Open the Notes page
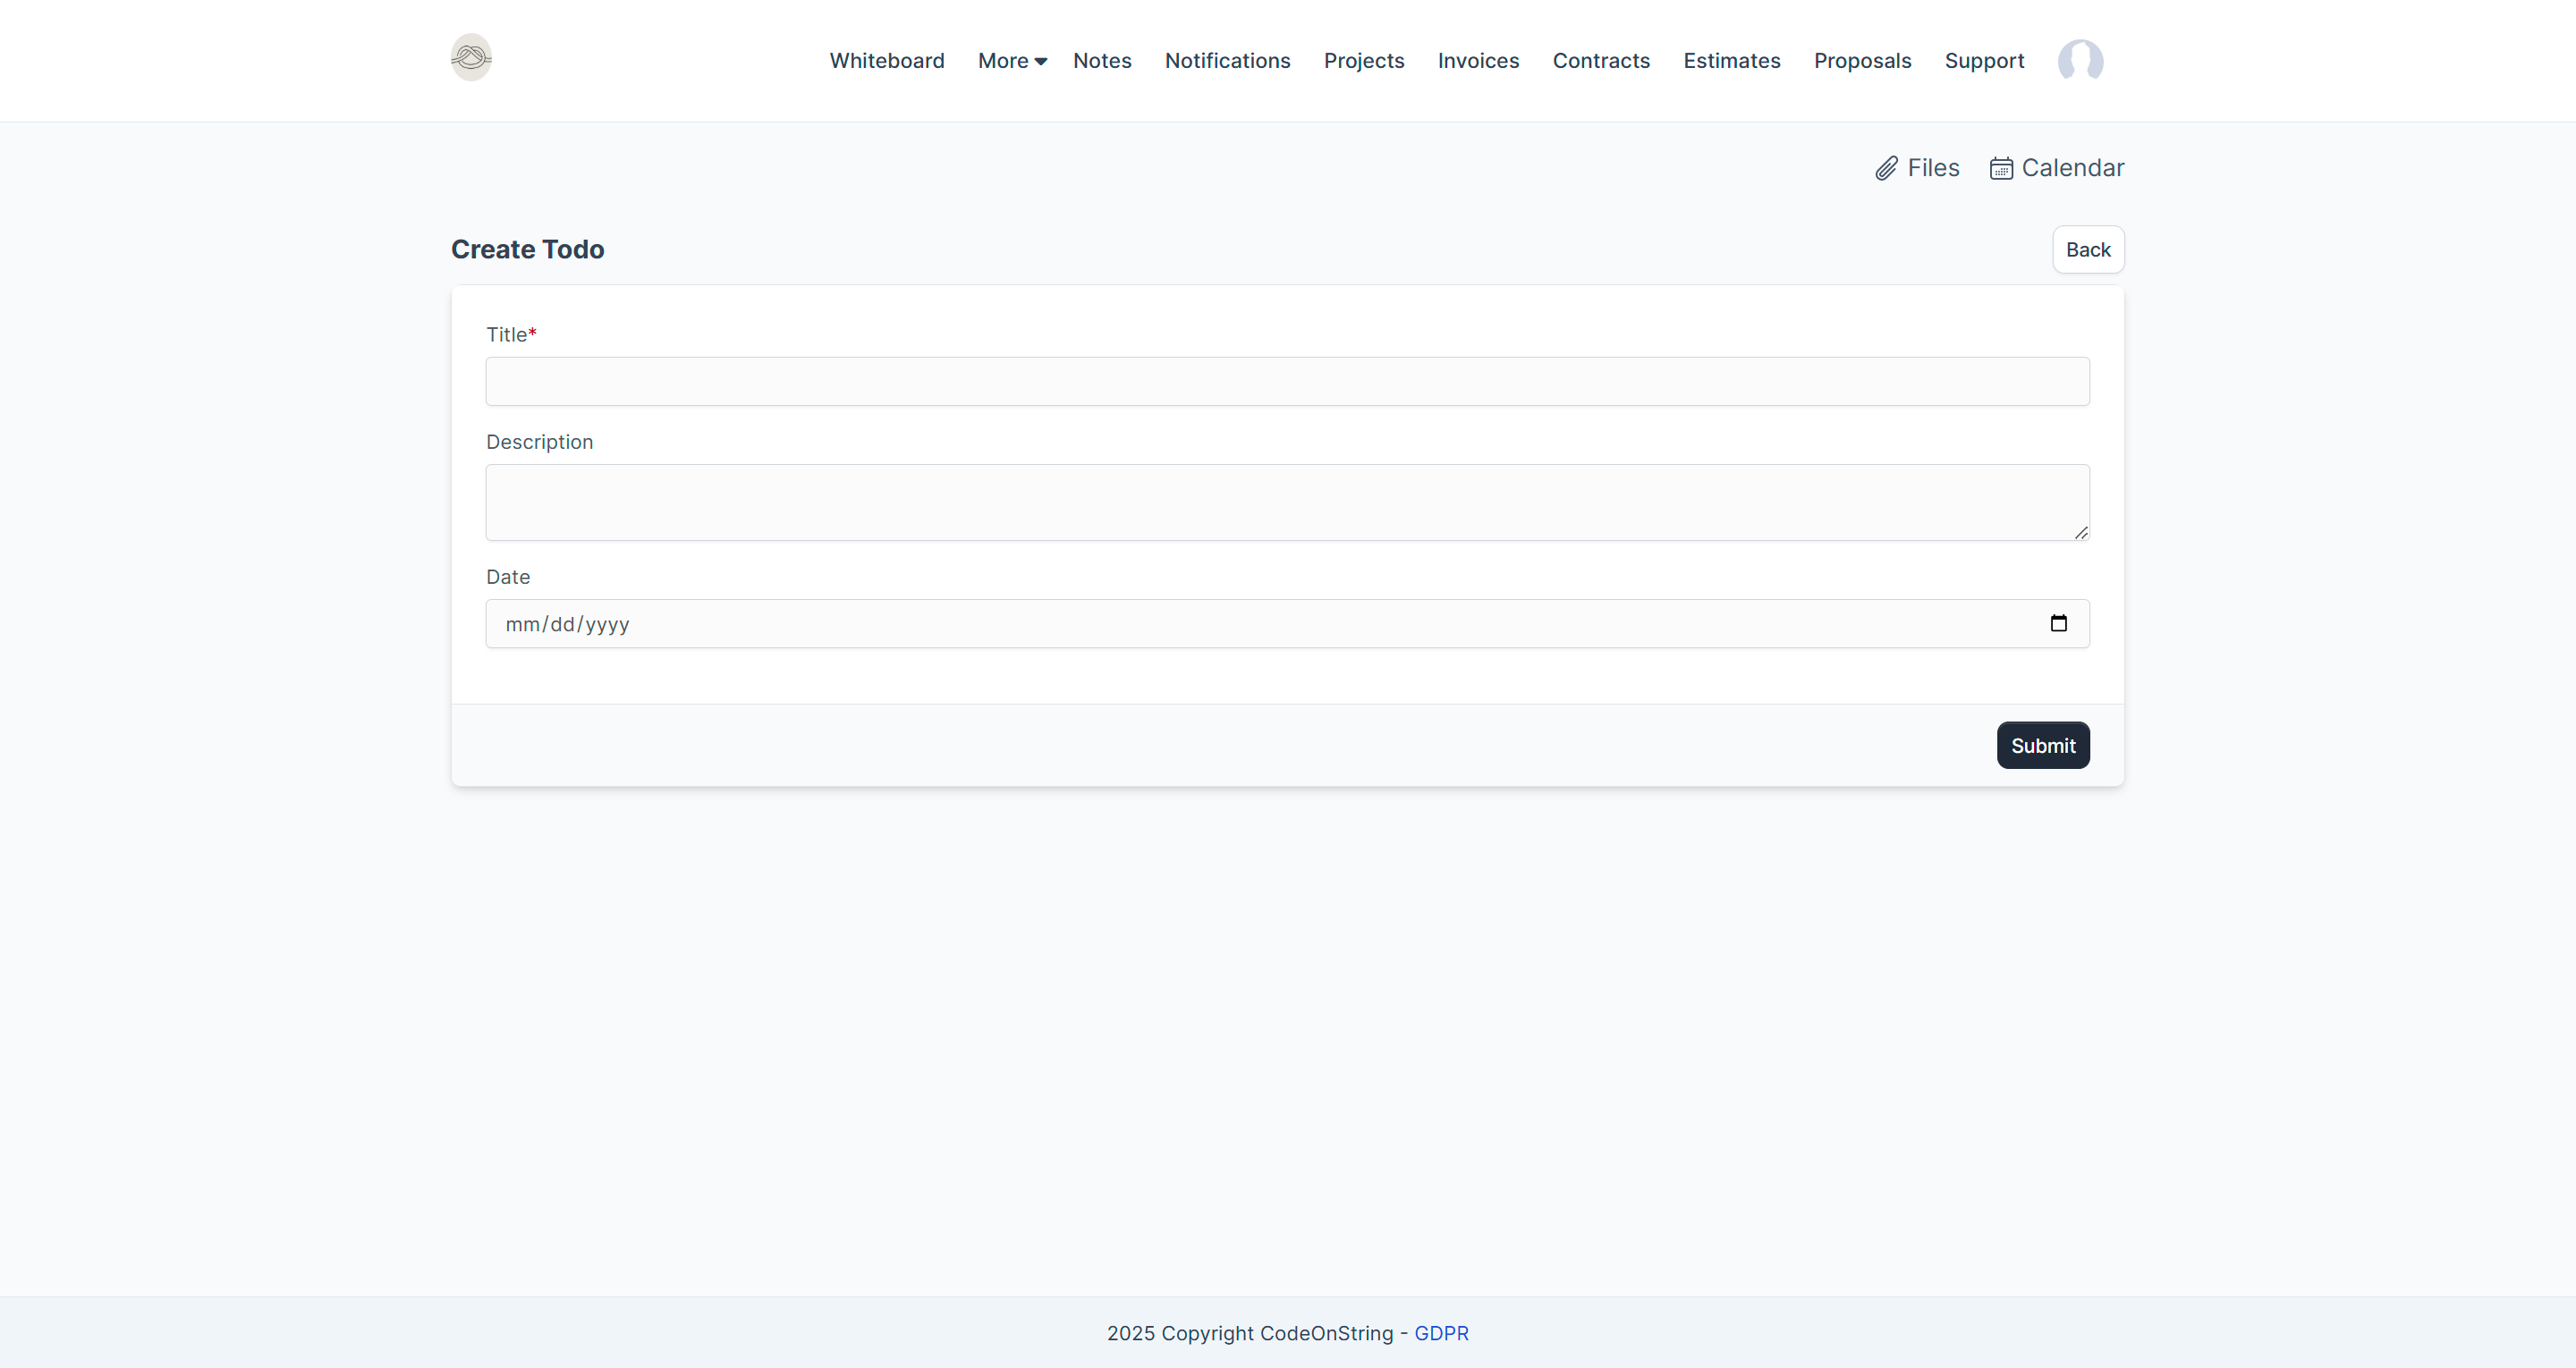 click(1102, 61)
